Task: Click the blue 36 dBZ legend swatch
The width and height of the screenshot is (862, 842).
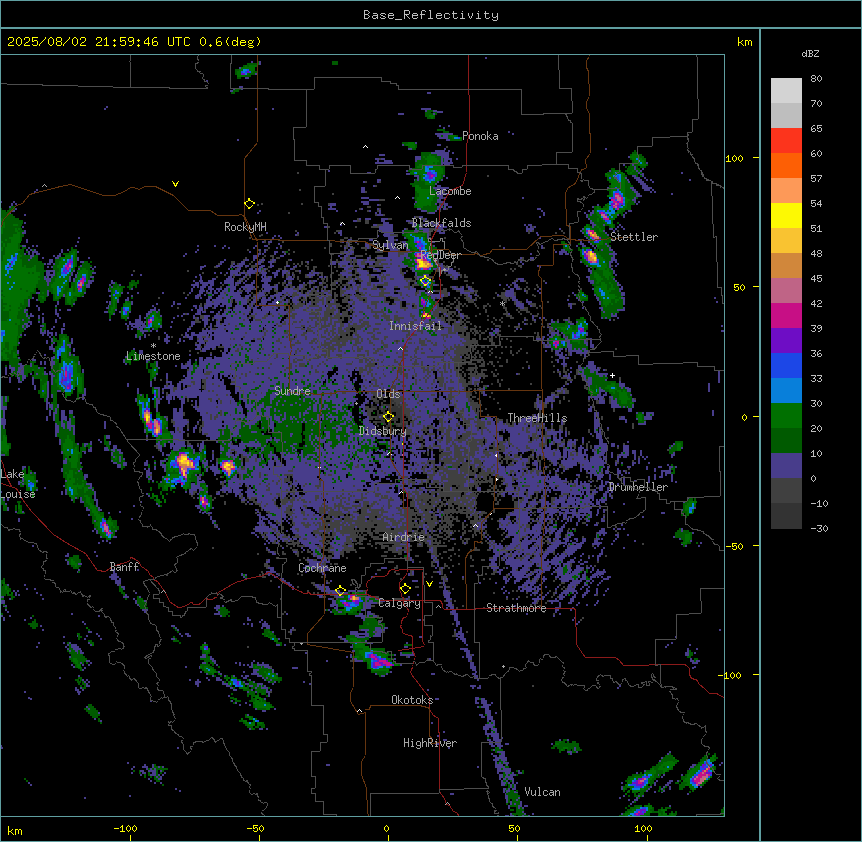Action: pyautogui.click(x=786, y=365)
